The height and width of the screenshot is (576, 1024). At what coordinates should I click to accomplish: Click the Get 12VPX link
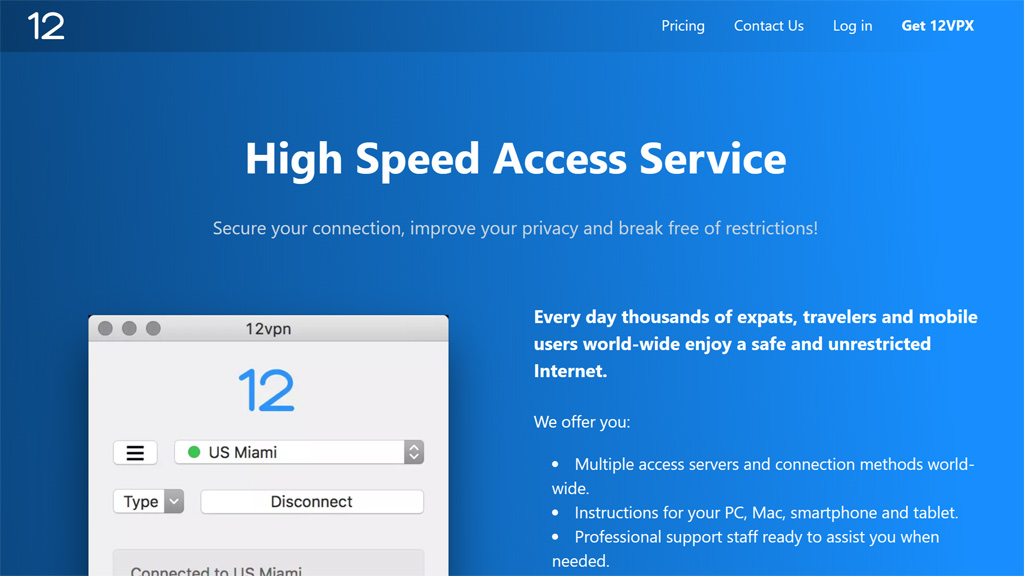(937, 25)
